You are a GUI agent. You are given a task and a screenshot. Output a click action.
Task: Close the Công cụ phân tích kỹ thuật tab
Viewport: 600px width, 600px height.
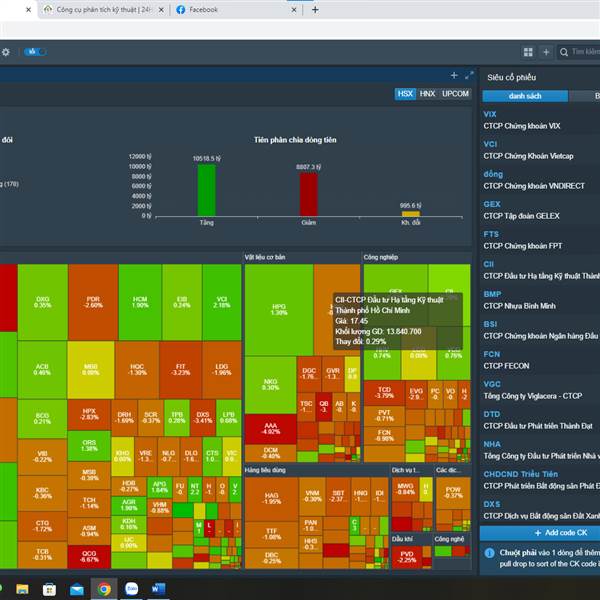161,10
